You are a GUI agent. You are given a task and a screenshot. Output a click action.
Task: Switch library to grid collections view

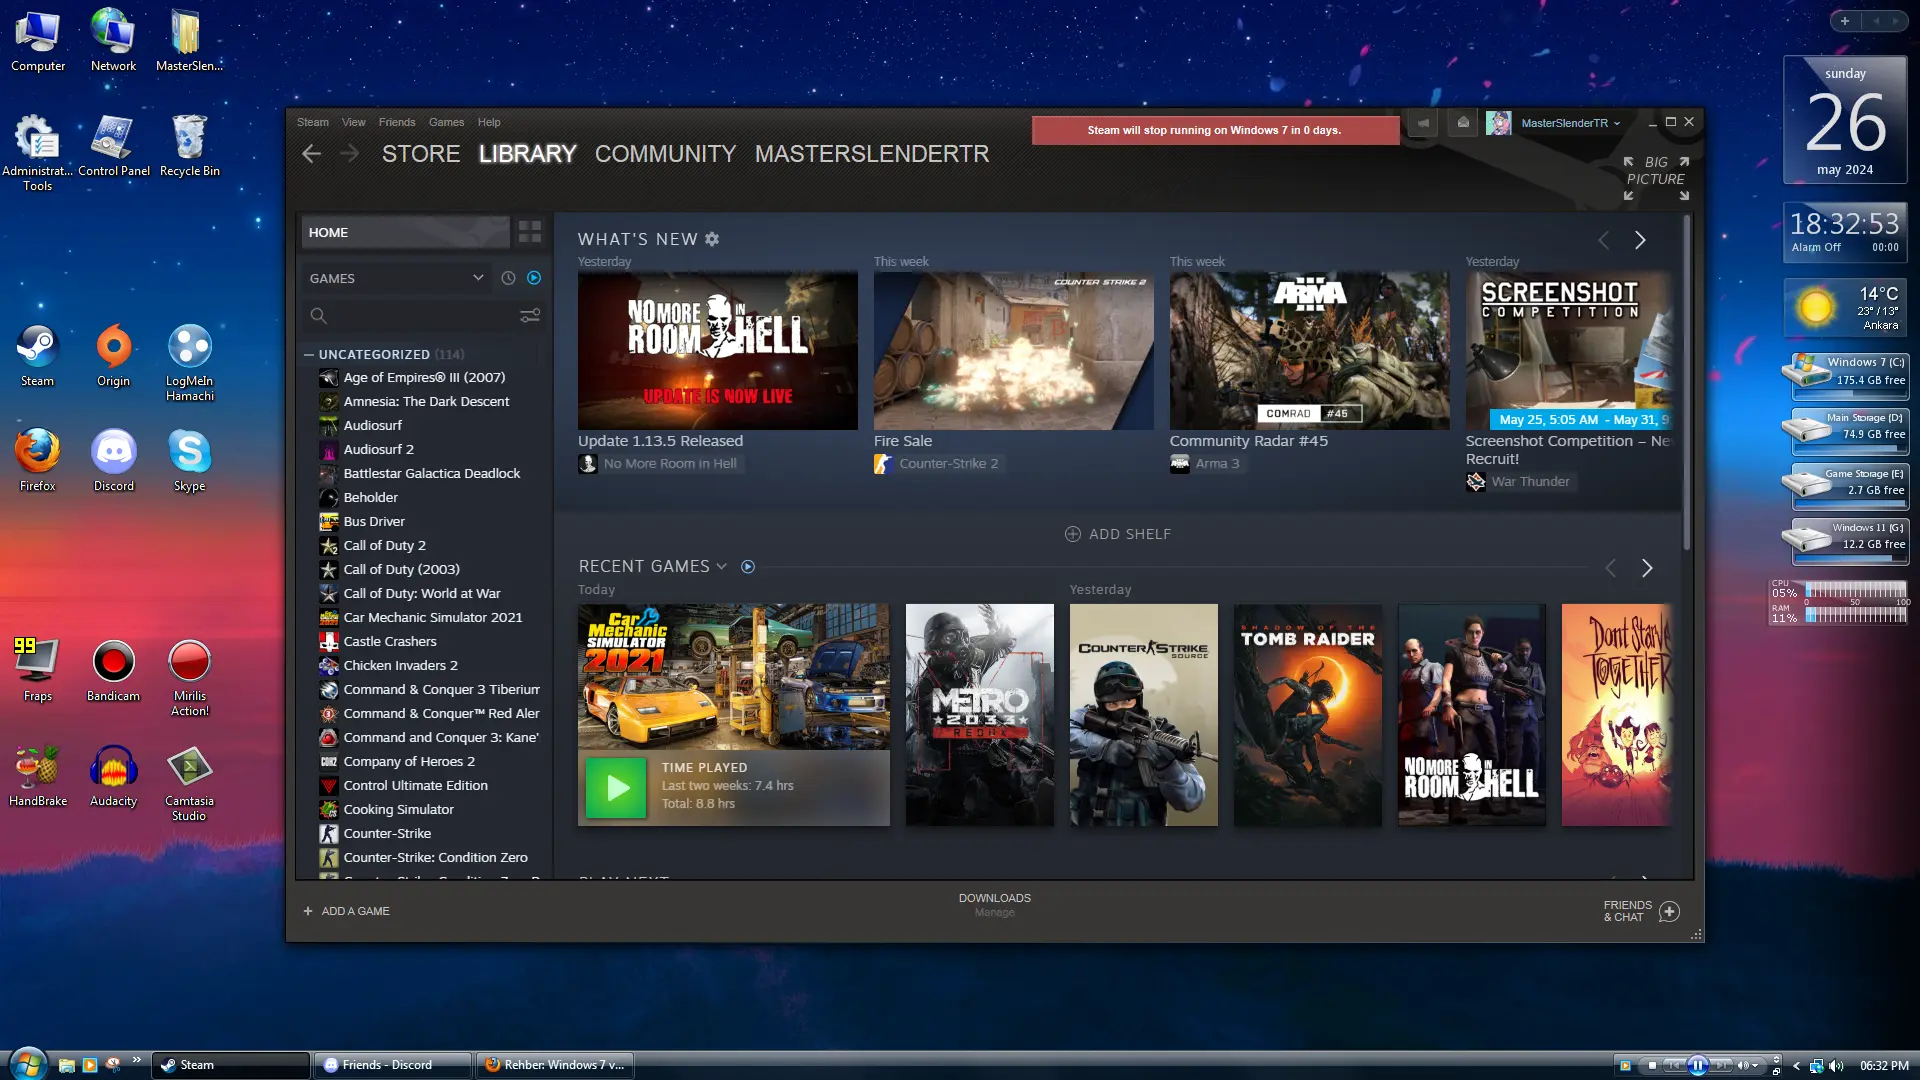click(x=530, y=232)
